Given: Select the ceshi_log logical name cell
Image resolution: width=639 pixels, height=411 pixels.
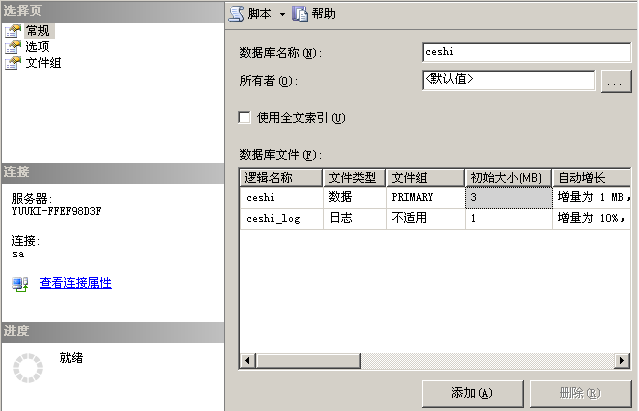Looking at the screenshot, I should click(281, 219).
